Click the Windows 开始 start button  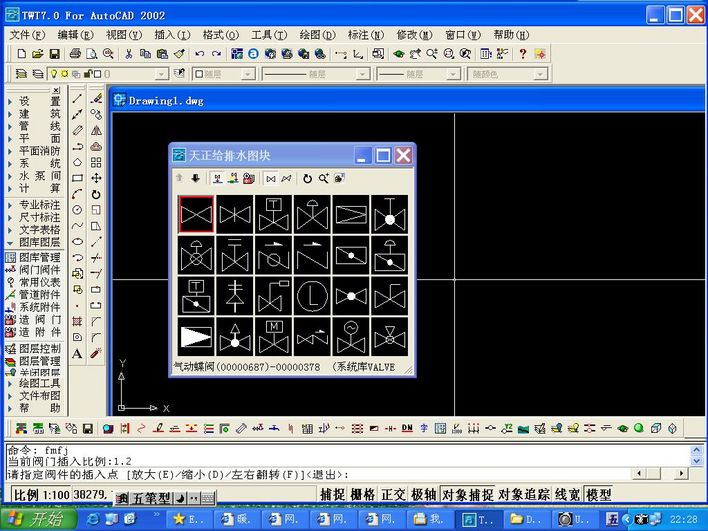coord(39,519)
